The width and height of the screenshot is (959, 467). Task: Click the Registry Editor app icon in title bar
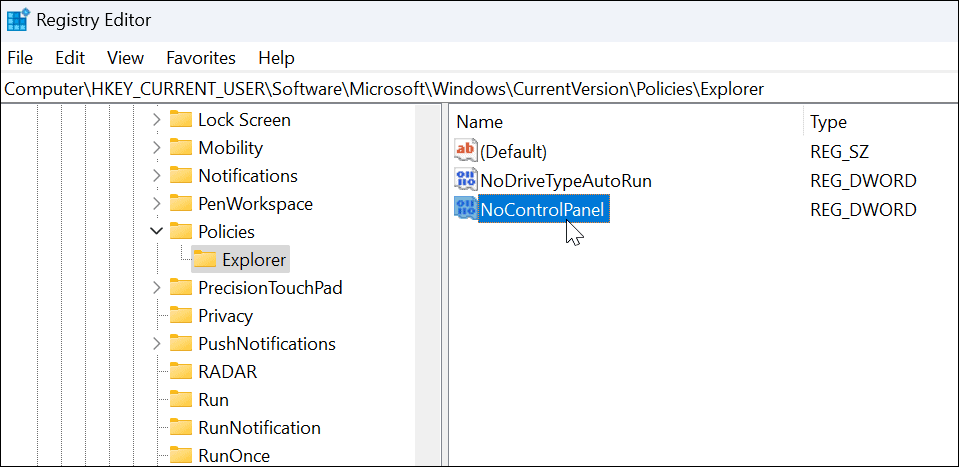[16, 19]
